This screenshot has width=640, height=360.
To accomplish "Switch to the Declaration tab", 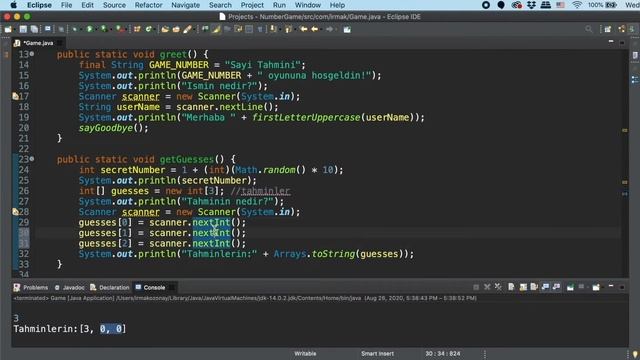I will point(109,287).
